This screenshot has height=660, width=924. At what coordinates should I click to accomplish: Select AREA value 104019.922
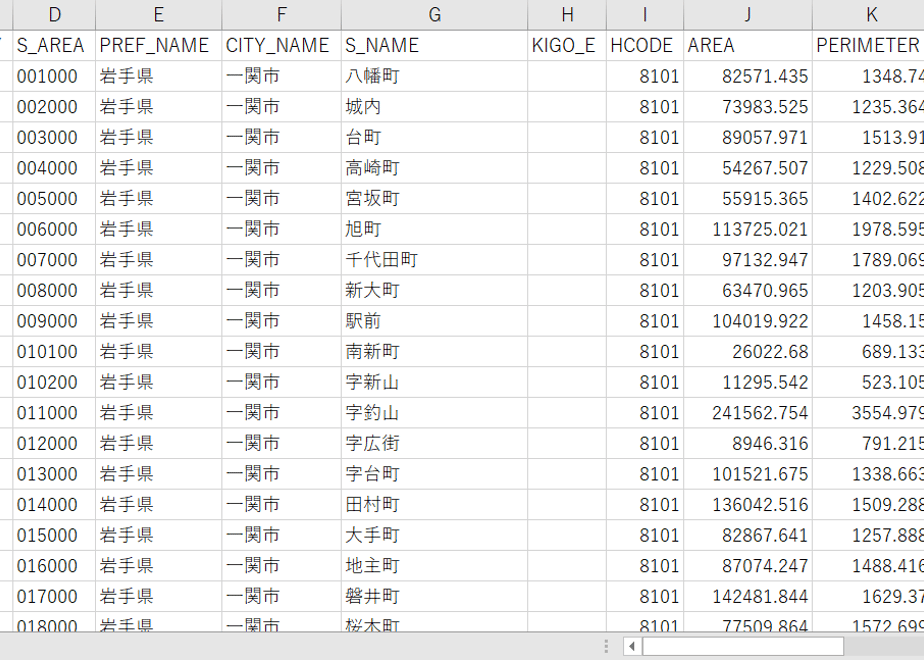point(748,321)
